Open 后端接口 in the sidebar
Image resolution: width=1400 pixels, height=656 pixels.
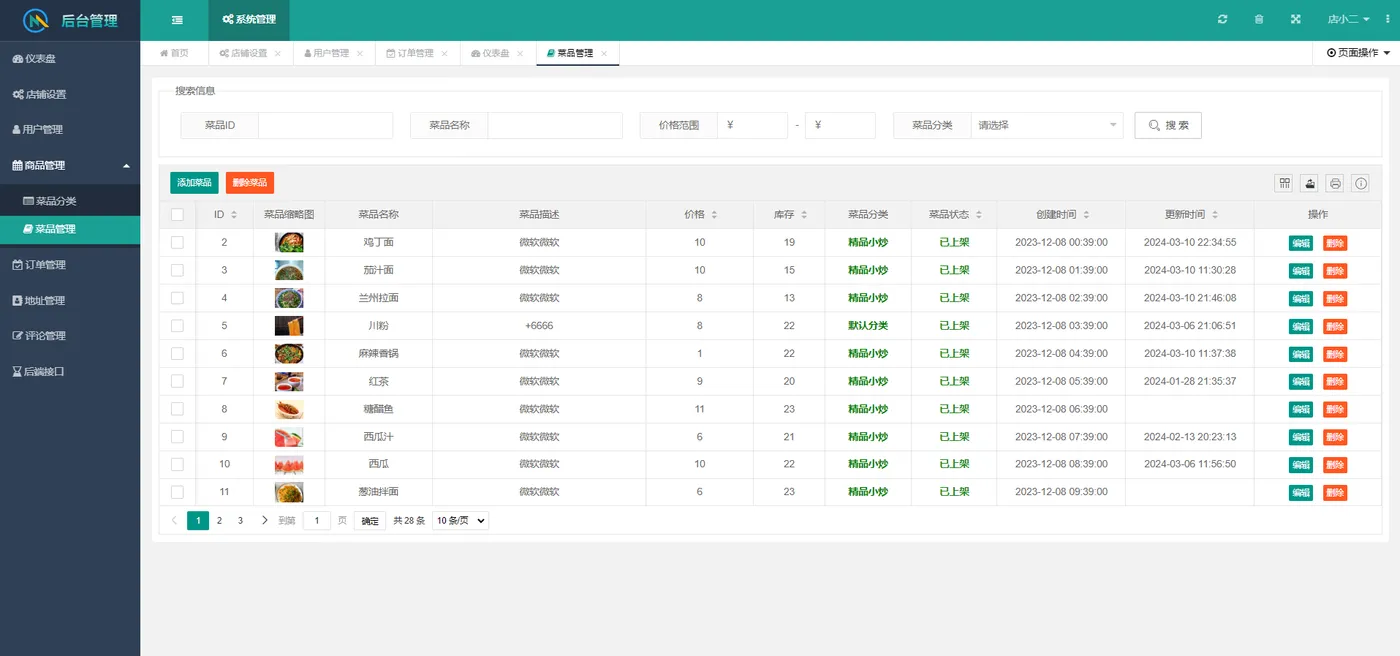coord(70,371)
